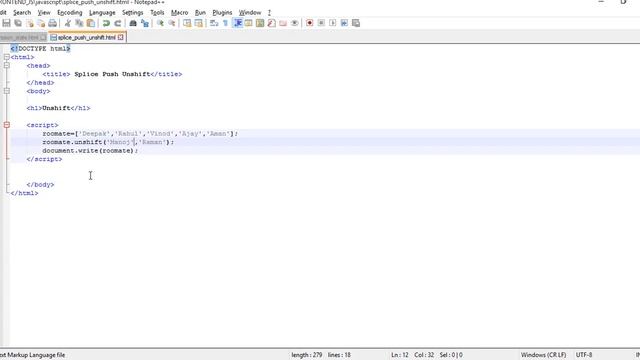The image size is (640, 360).
Task: Click the green Undo arrow
Action: [x=106, y=23]
